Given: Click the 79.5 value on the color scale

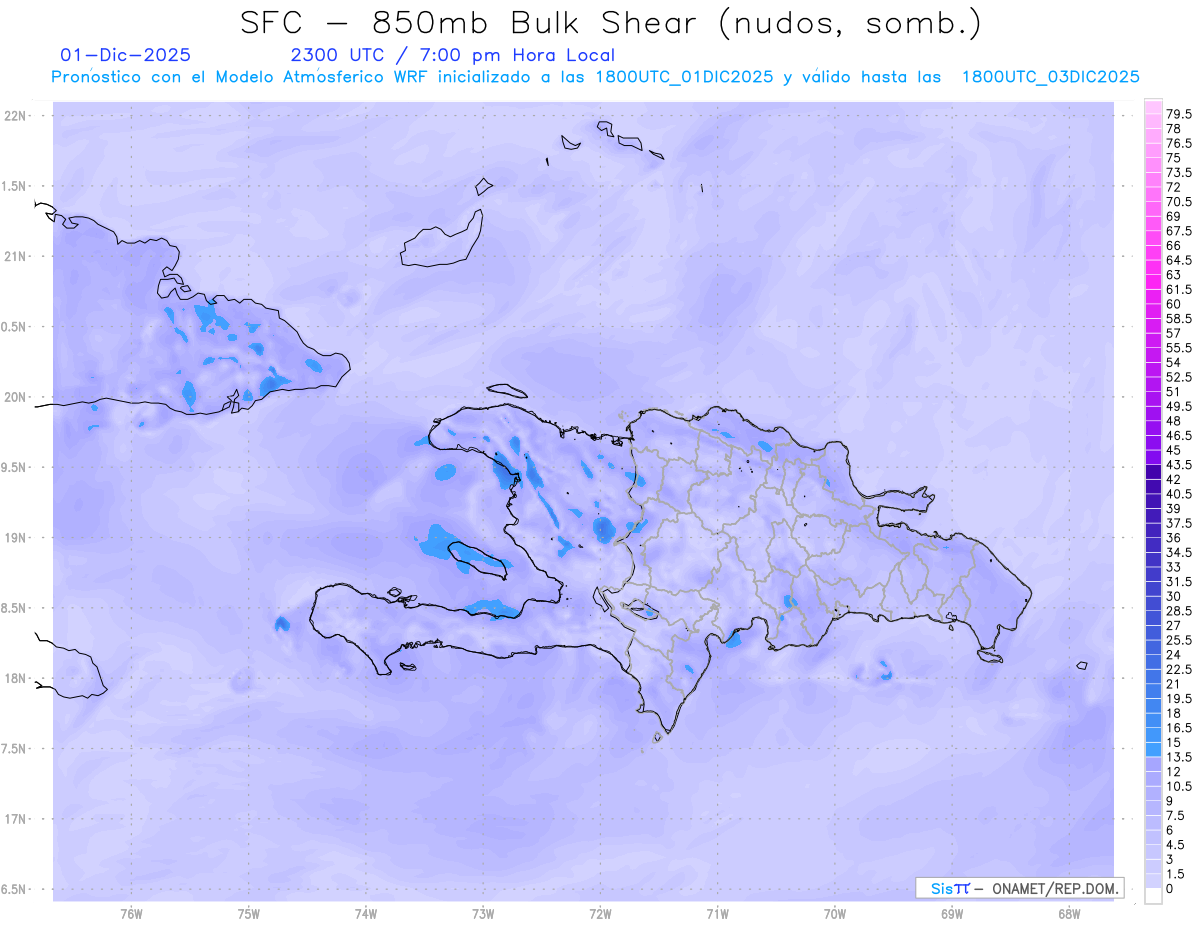Looking at the screenshot, I should 1179,114.
